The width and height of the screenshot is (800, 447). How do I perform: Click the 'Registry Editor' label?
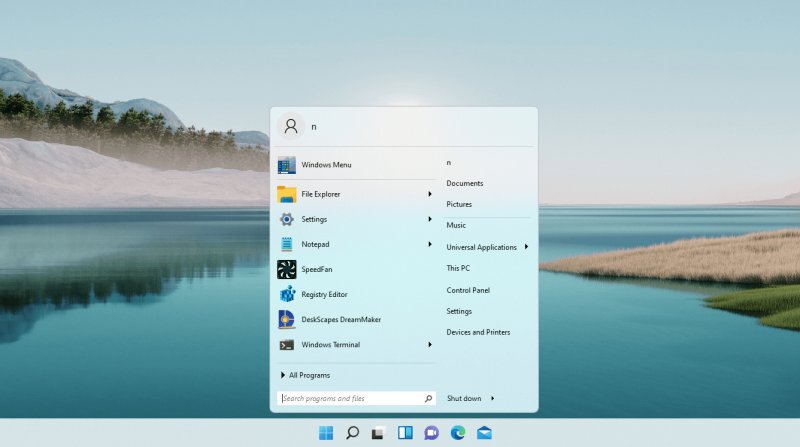(324, 294)
